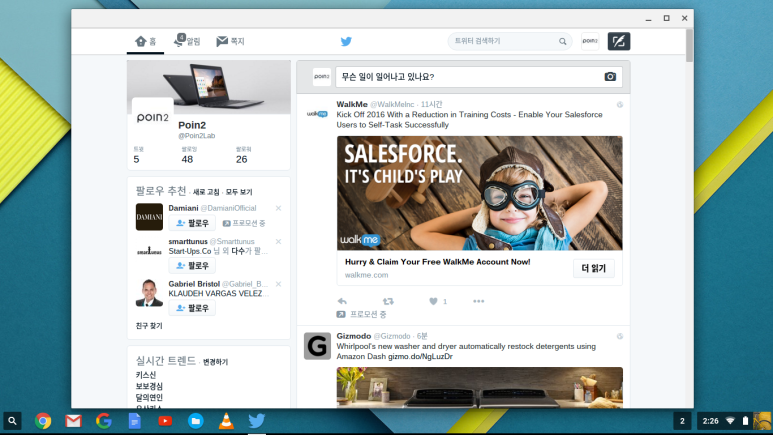This screenshot has width=773, height=435.
Task: Open walkme.com link in card
Action: point(366,275)
